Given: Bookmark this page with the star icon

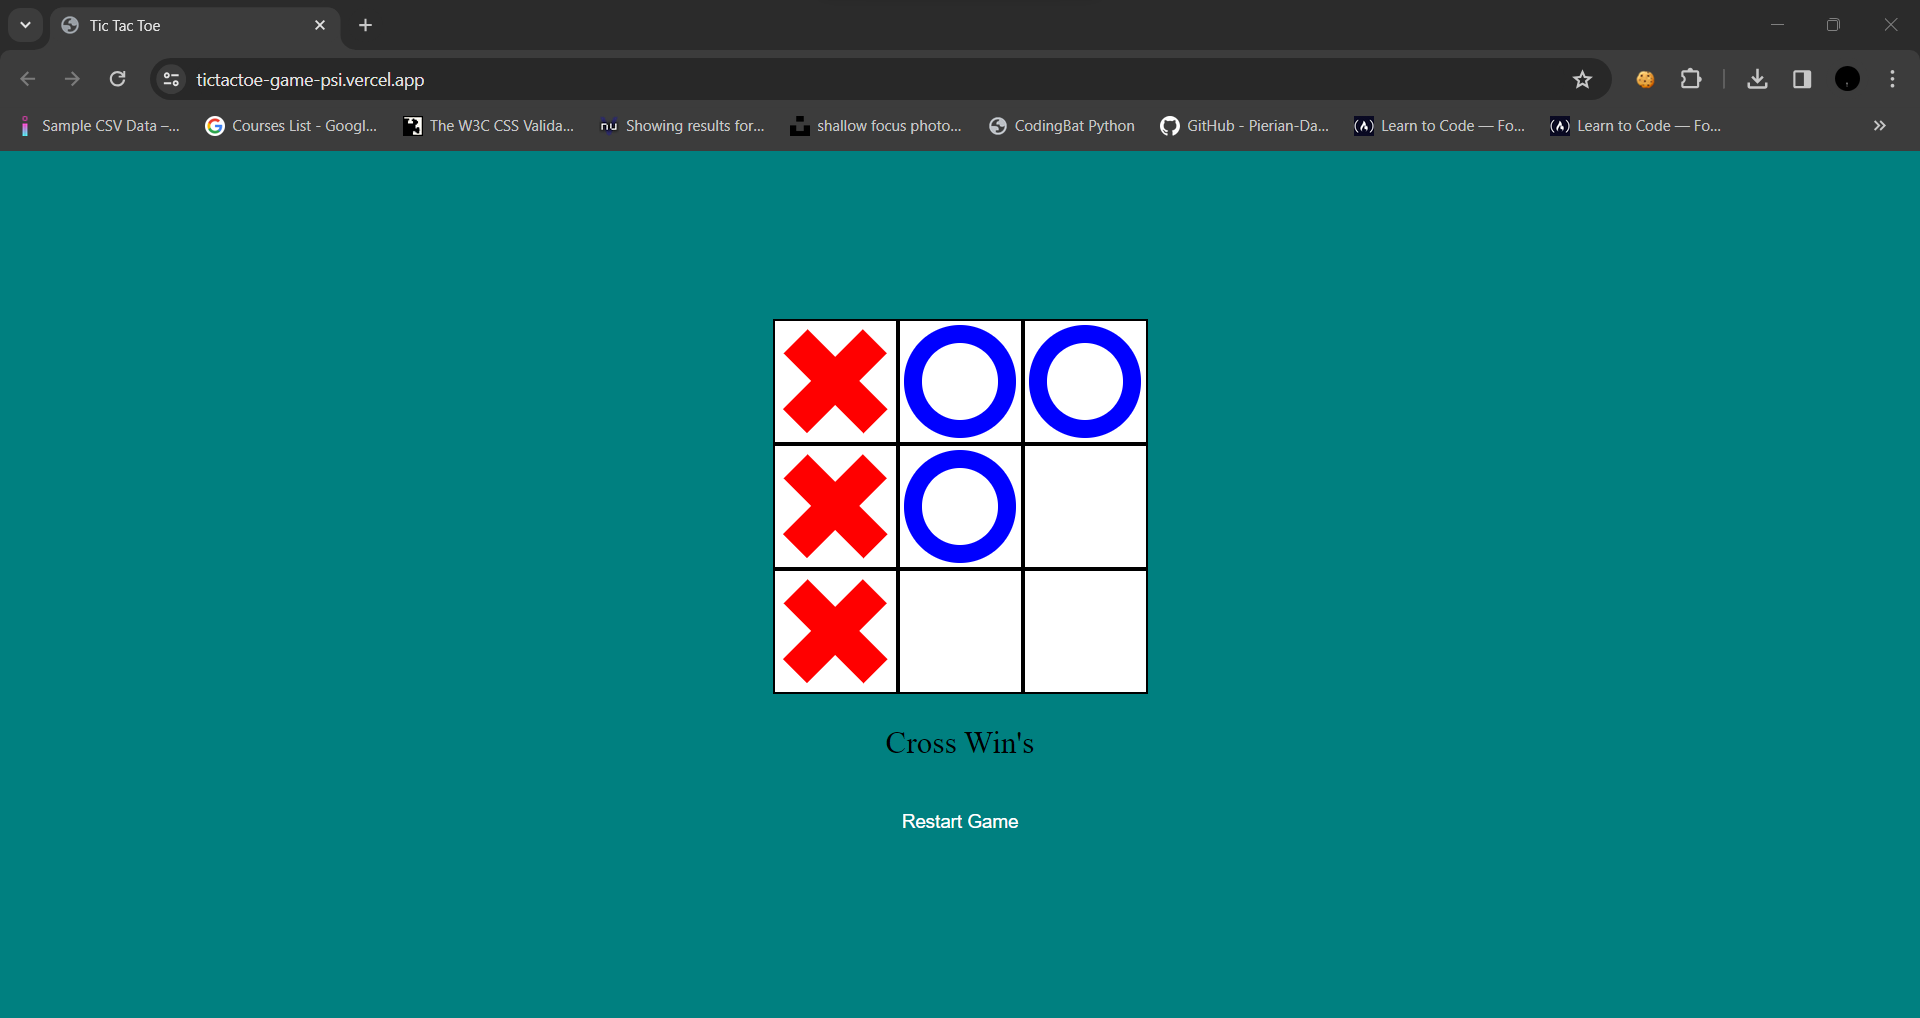Looking at the screenshot, I should 1582,79.
